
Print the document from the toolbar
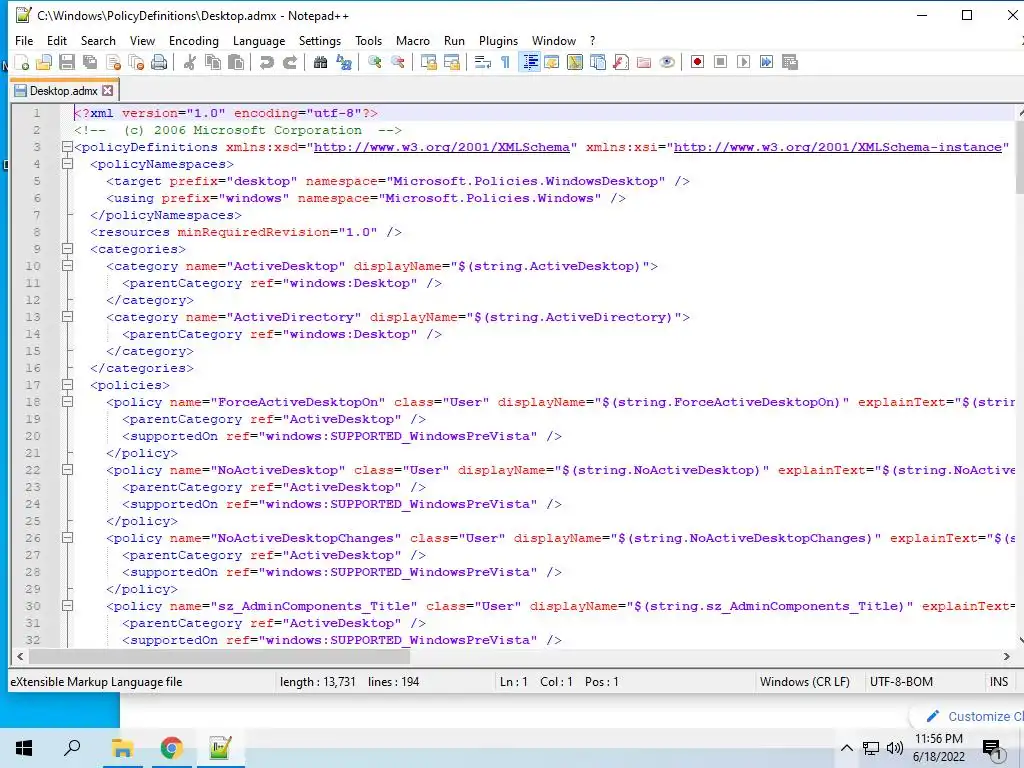(x=159, y=62)
